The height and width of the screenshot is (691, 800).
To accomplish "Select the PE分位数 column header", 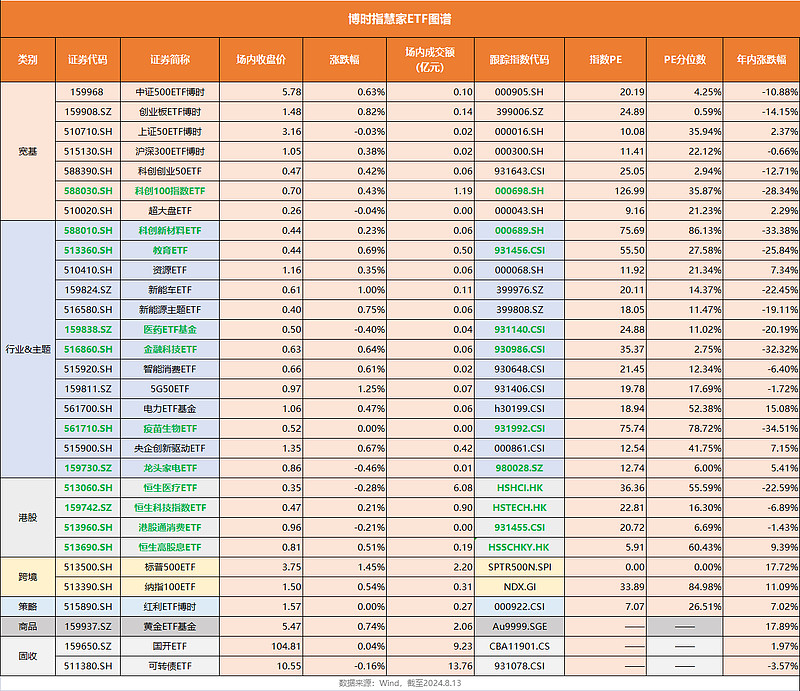I will (685, 60).
